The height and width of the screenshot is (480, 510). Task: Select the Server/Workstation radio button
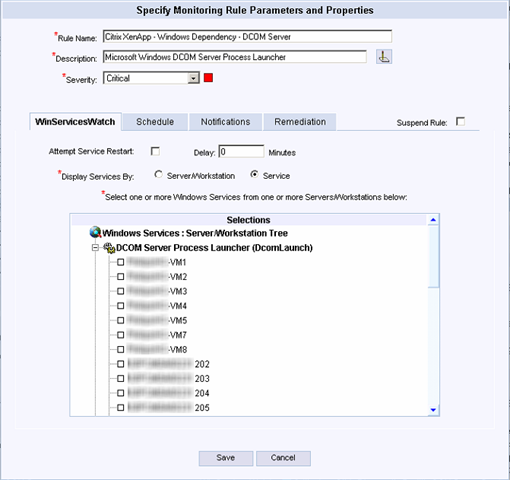pyautogui.click(x=158, y=175)
